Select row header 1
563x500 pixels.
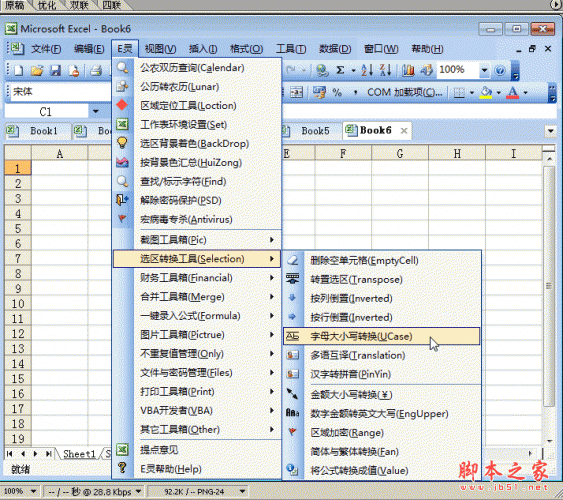[18, 168]
